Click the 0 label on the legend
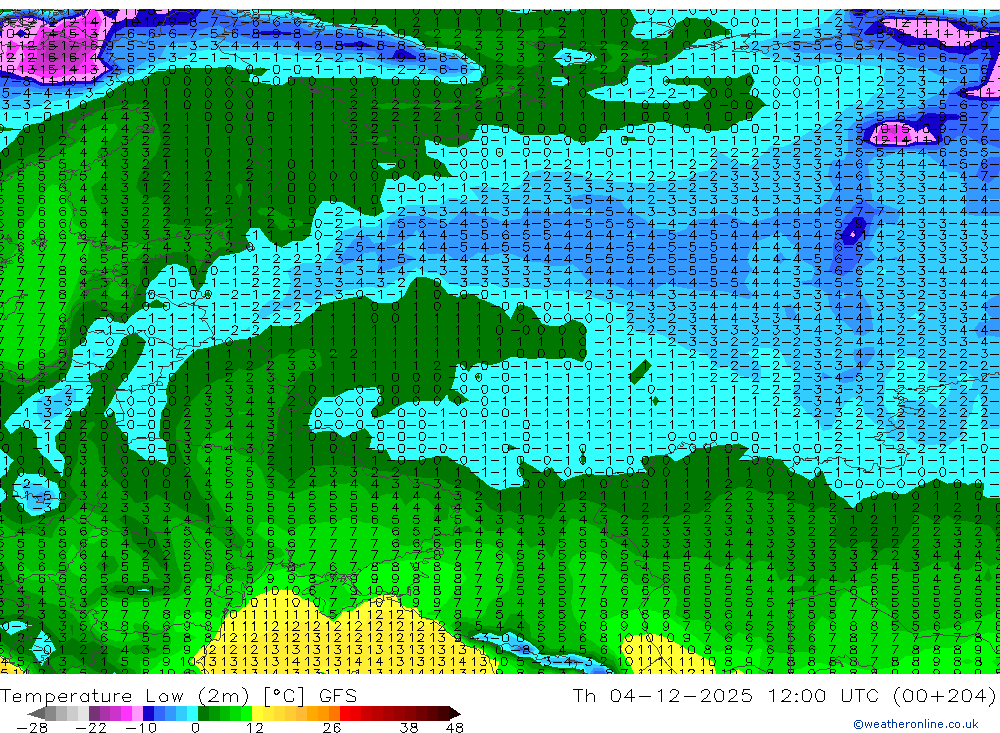This screenshot has height=733, width=1000. (x=195, y=727)
